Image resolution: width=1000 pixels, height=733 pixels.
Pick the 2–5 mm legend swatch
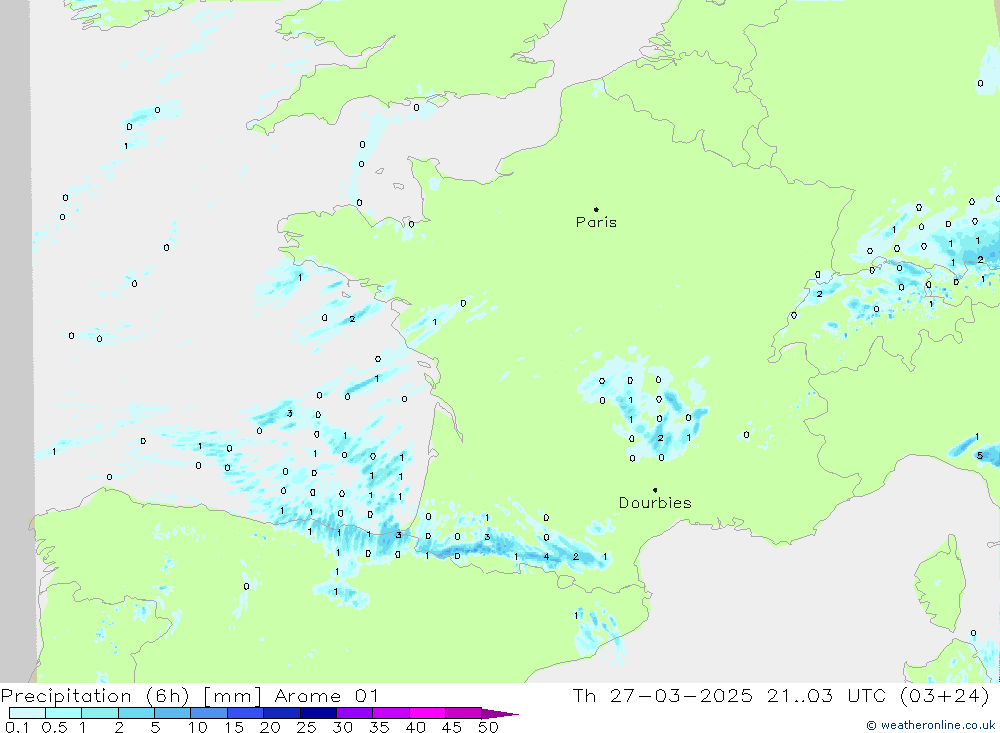(x=136, y=713)
